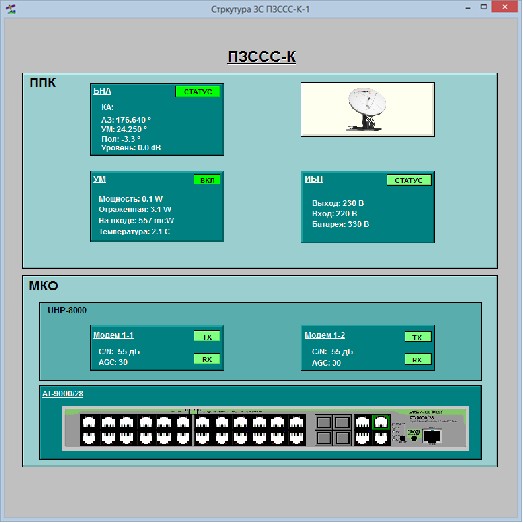
Task: Open the ИБП power supply link
Action: (x=314, y=179)
